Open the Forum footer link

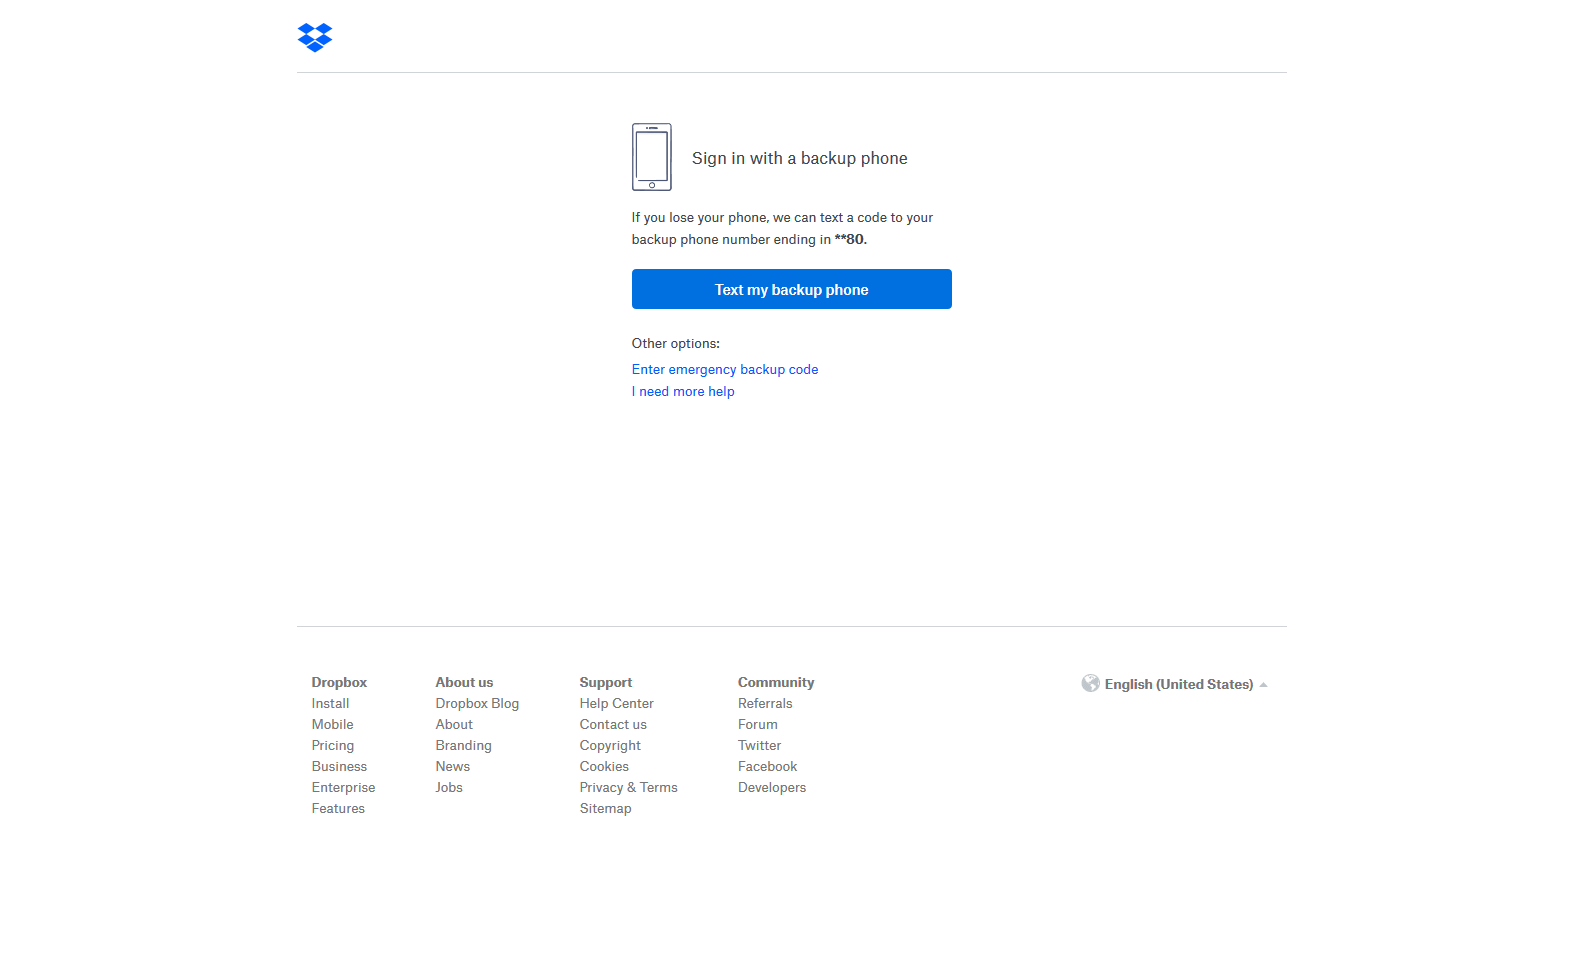[757, 724]
